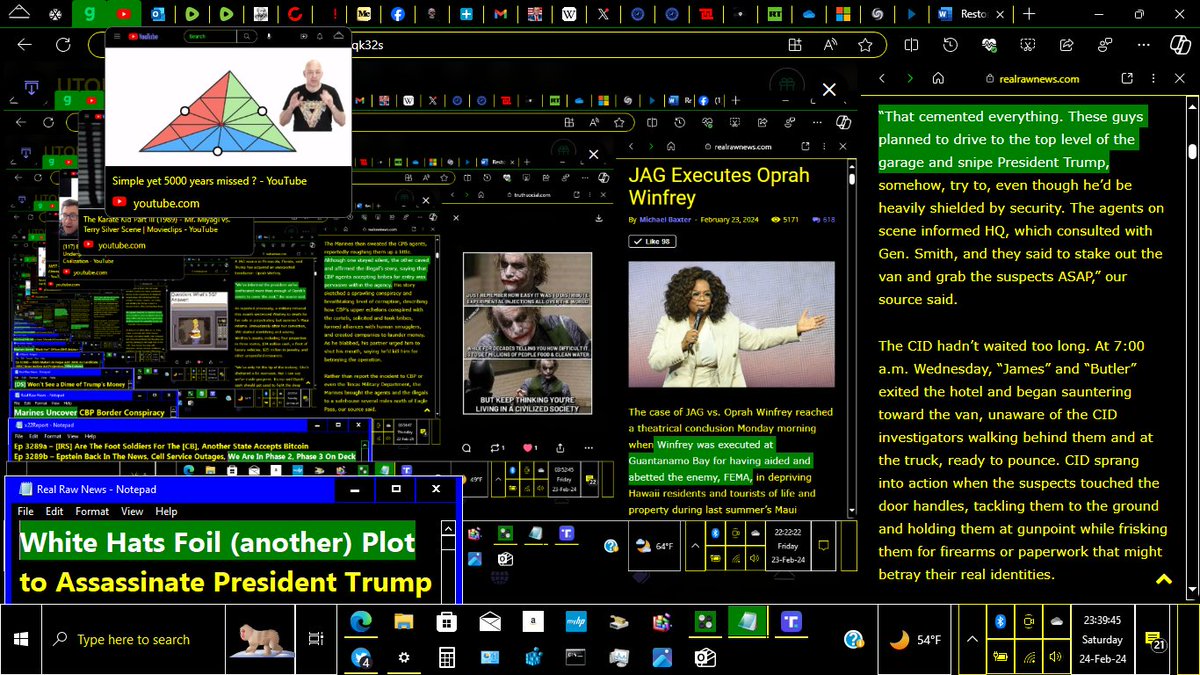The width and height of the screenshot is (1200, 675).
Task: Open Browser essentials heart icon
Action: point(989,45)
